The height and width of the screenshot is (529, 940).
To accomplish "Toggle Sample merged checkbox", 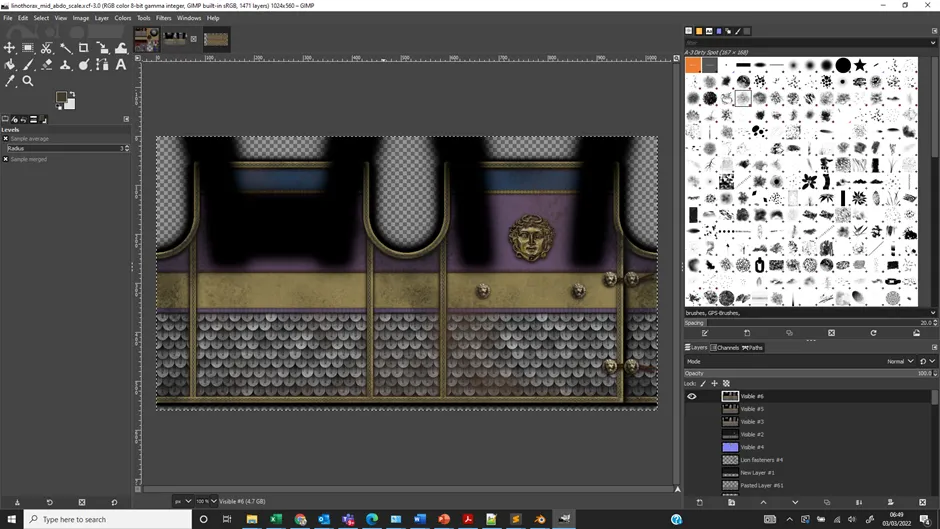I will click(x=5, y=160).
